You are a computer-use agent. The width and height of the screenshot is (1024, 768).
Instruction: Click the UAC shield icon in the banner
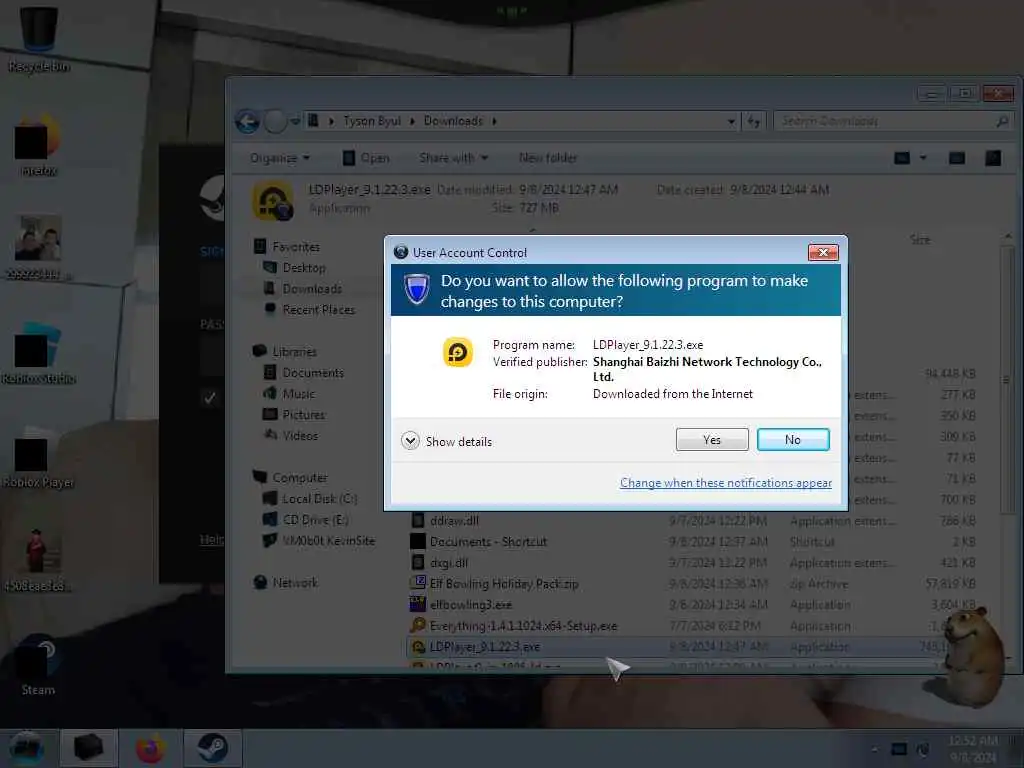tap(416, 289)
